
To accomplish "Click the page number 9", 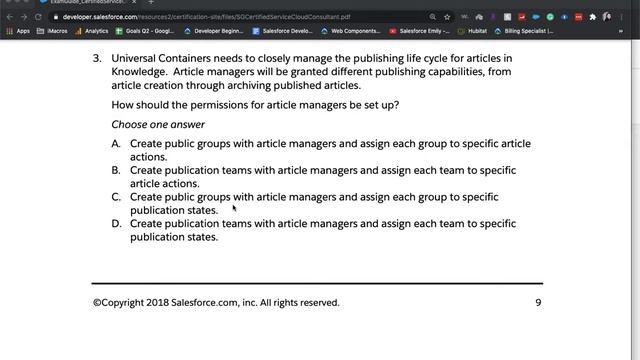I will [x=538, y=302].
